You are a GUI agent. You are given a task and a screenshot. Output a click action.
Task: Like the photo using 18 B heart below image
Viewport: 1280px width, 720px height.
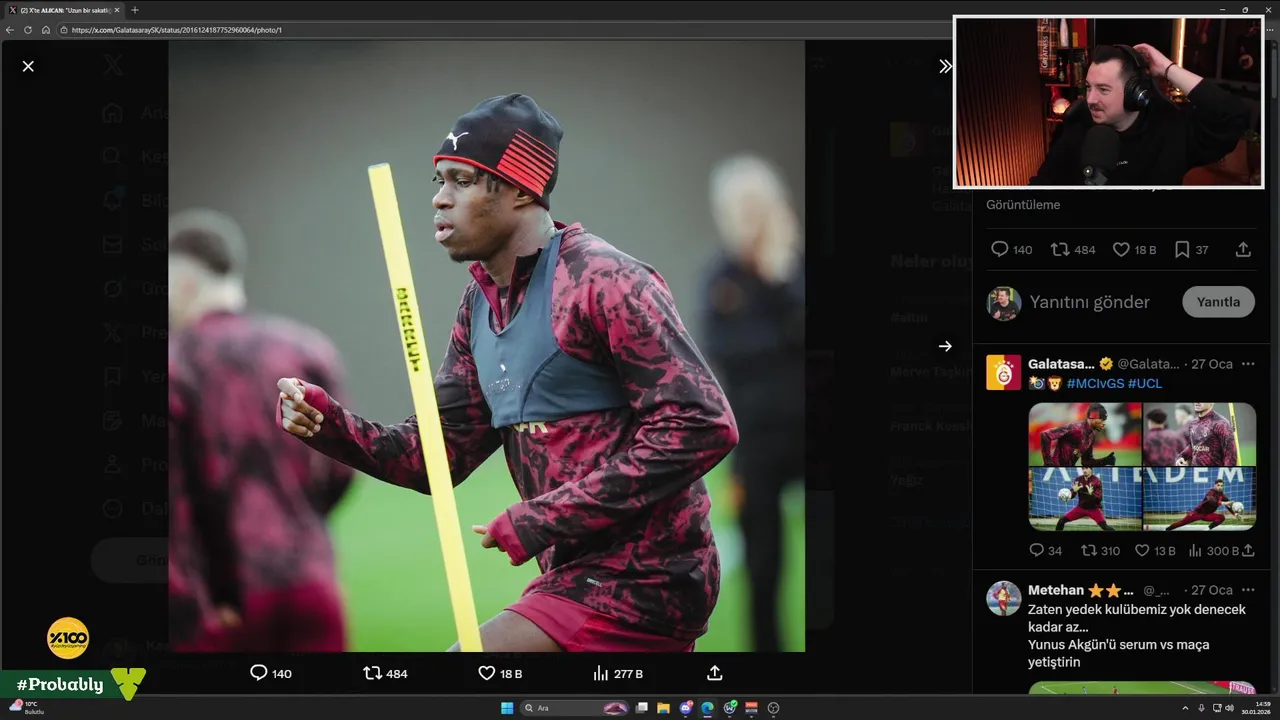[x=500, y=673]
